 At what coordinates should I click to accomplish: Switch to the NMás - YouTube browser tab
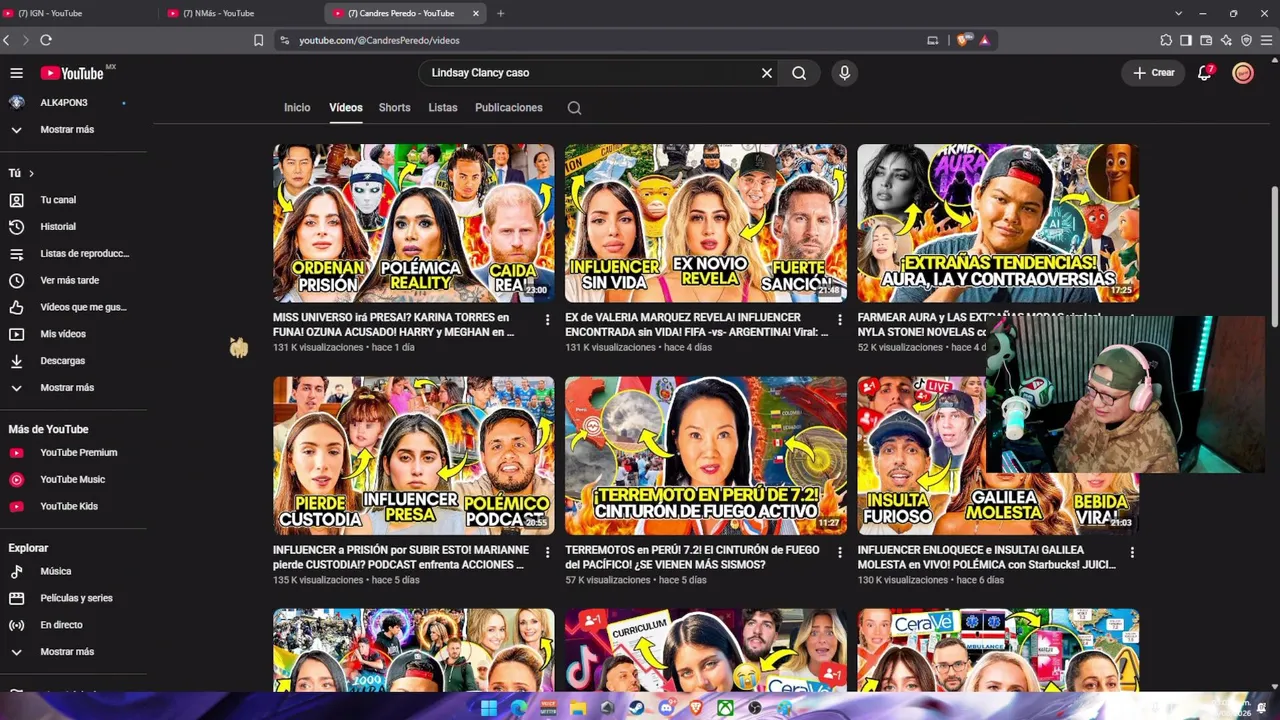tap(242, 13)
